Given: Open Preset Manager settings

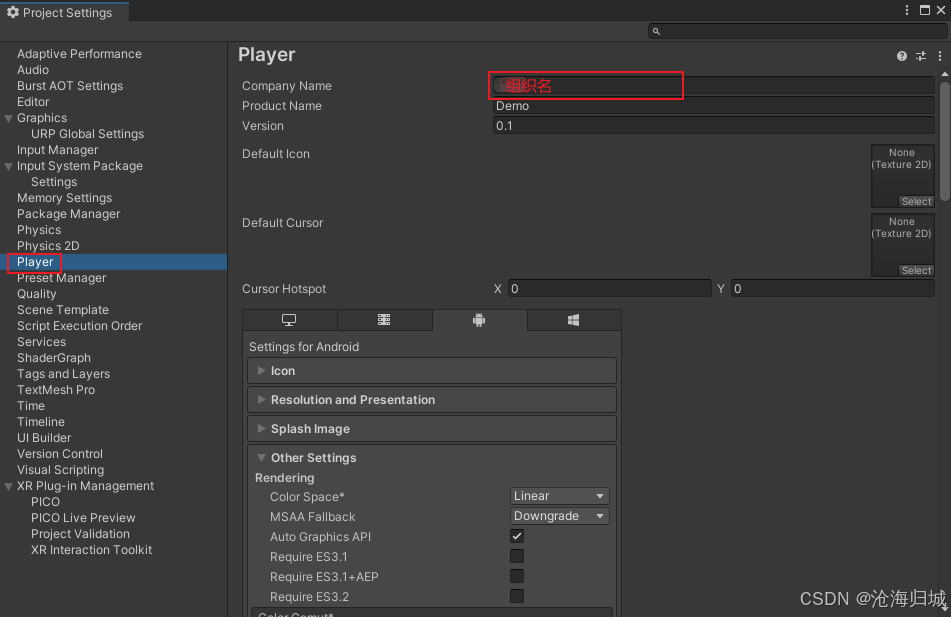Looking at the screenshot, I should coord(61,278).
